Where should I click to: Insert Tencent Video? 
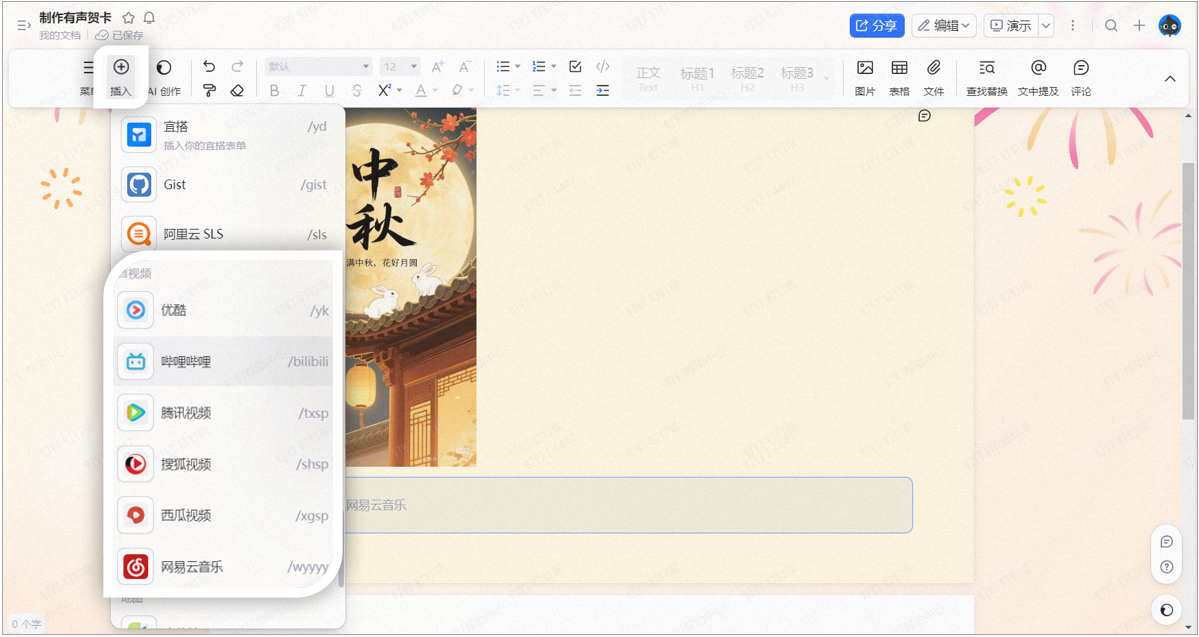tap(223, 413)
